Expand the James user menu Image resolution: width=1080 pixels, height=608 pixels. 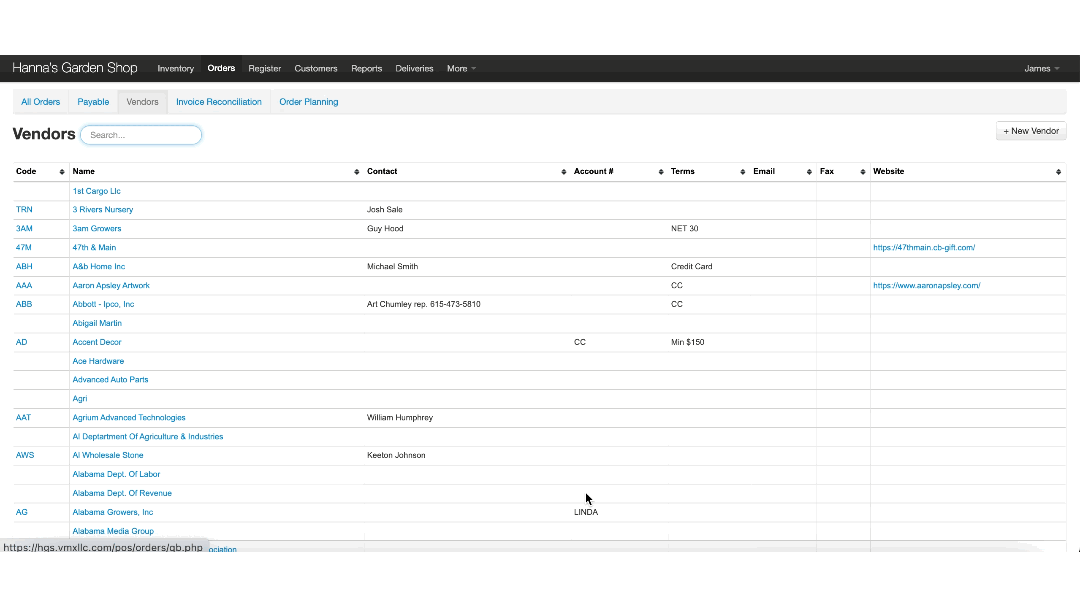pyautogui.click(x=1041, y=69)
